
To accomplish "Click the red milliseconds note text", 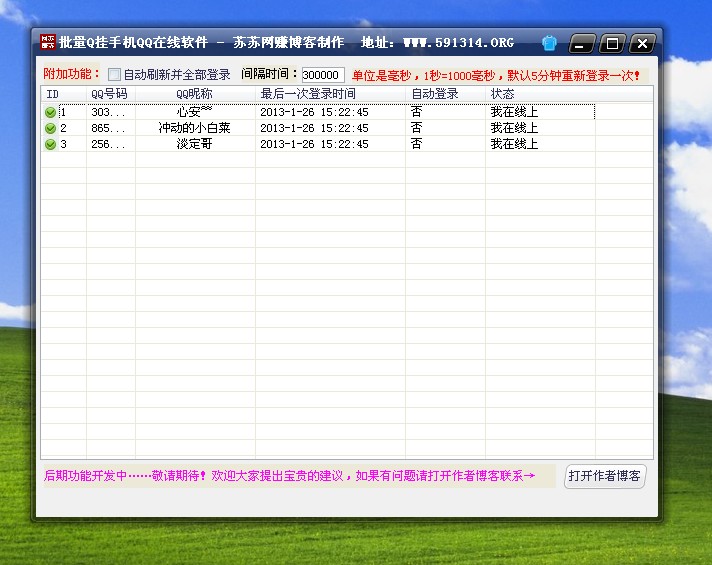I will [x=496, y=75].
